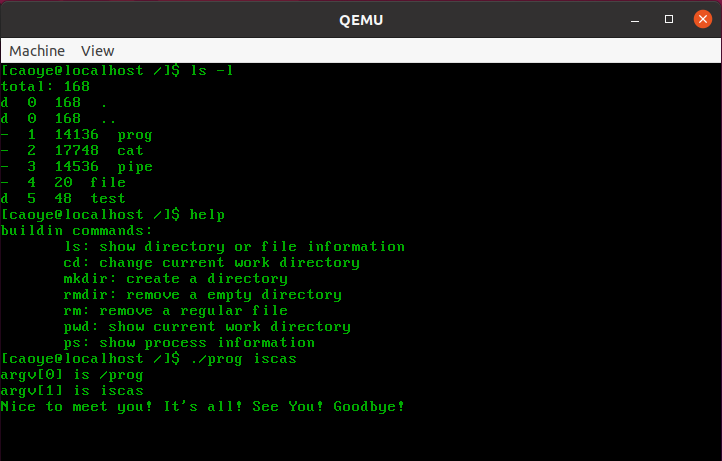The height and width of the screenshot is (461, 722).
Task: Click the 'argv[1] is iscas' output line
Action: (72, 391)
